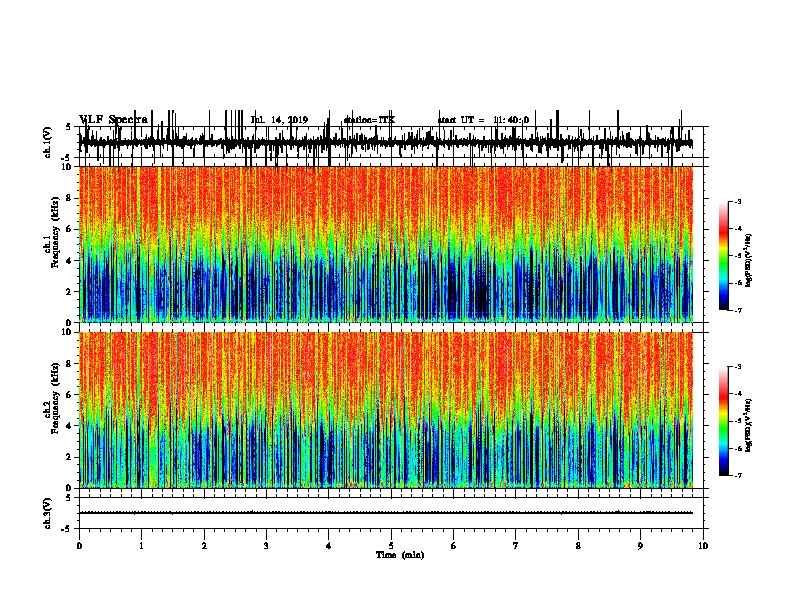Click the ch.2 colorbar log(PSD) unit label

[749, 425]
